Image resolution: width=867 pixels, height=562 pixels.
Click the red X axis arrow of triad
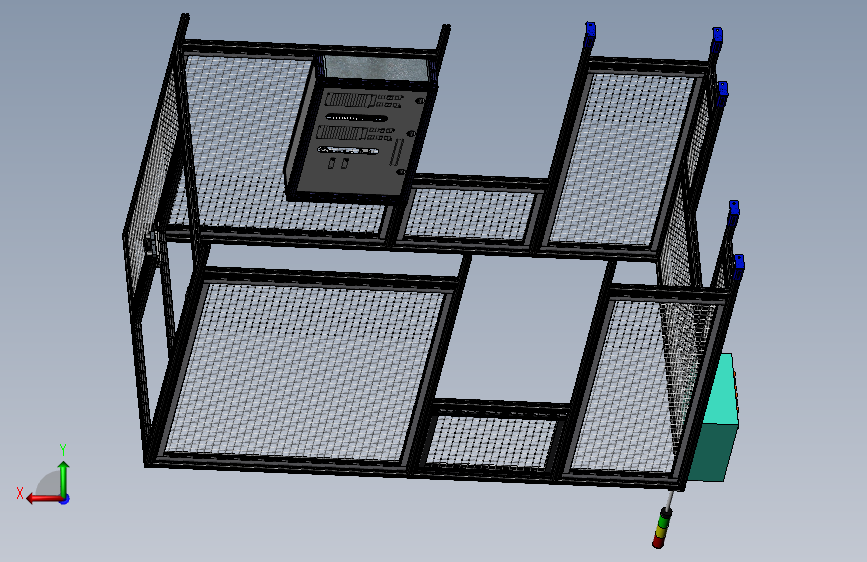click(44, 498)
